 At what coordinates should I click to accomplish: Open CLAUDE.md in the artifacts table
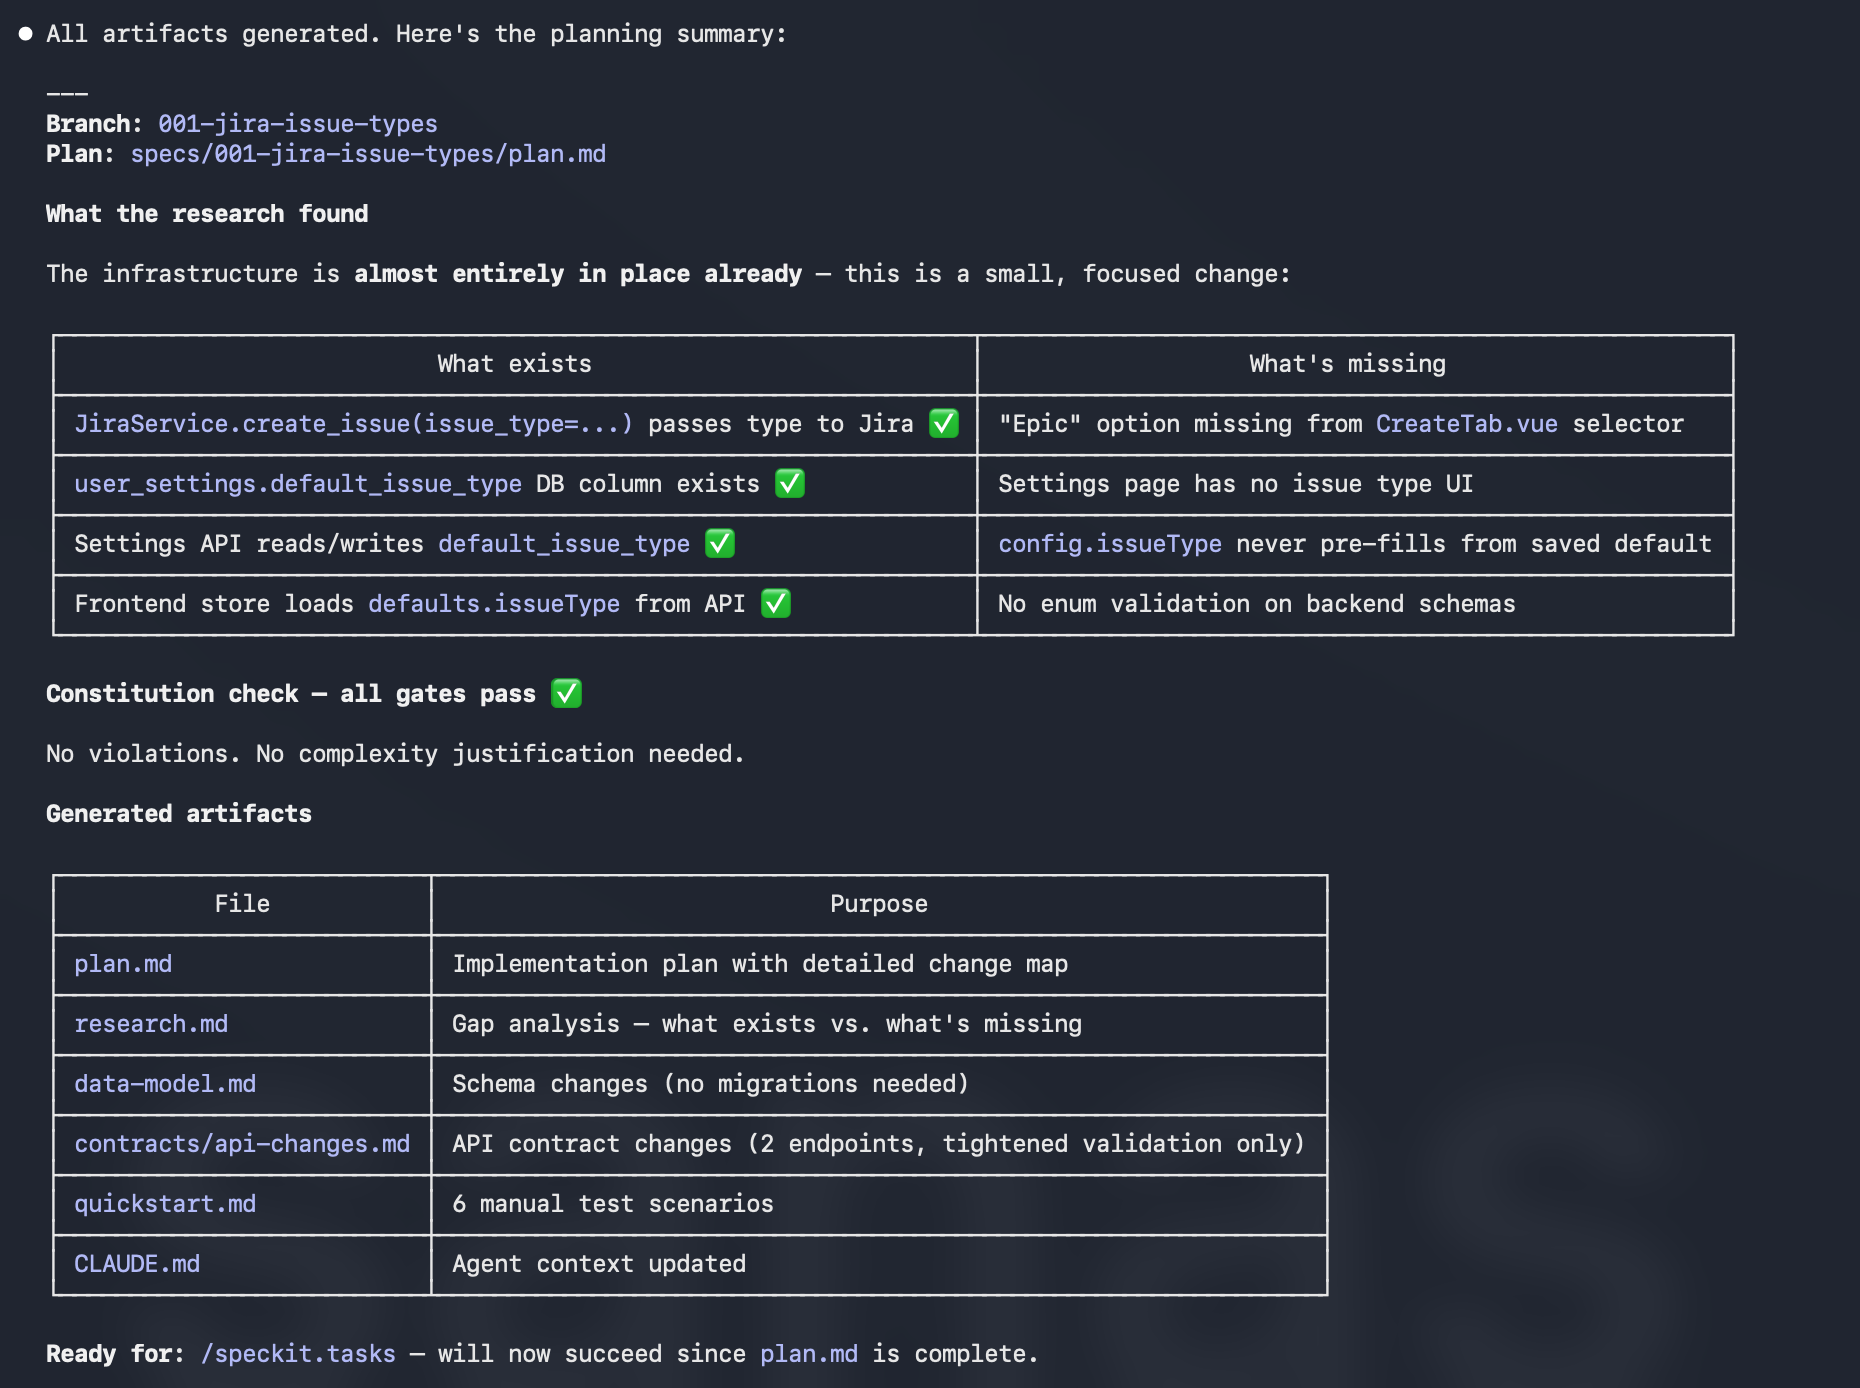[x=137, y=1264]
